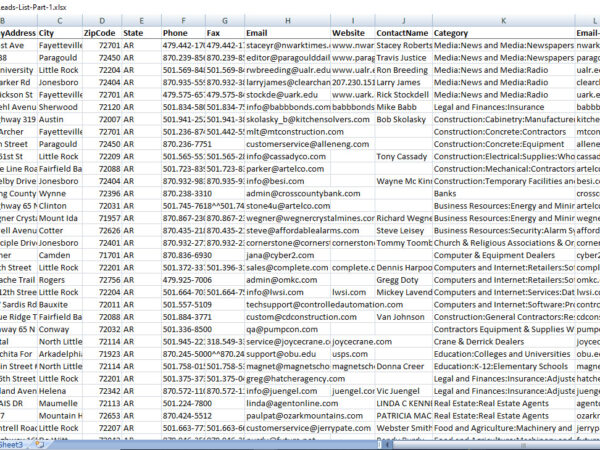Select the 'Bauxite' city cell
The width and height of the screenshot is (600, 450).
[x=60, y=305]
